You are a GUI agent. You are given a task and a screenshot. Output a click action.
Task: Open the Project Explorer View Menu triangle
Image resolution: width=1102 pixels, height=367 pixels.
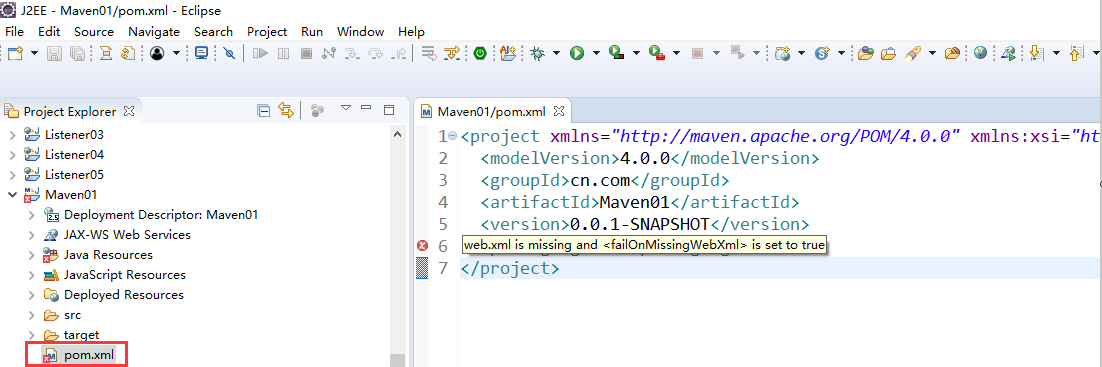[x=345, y=108]
